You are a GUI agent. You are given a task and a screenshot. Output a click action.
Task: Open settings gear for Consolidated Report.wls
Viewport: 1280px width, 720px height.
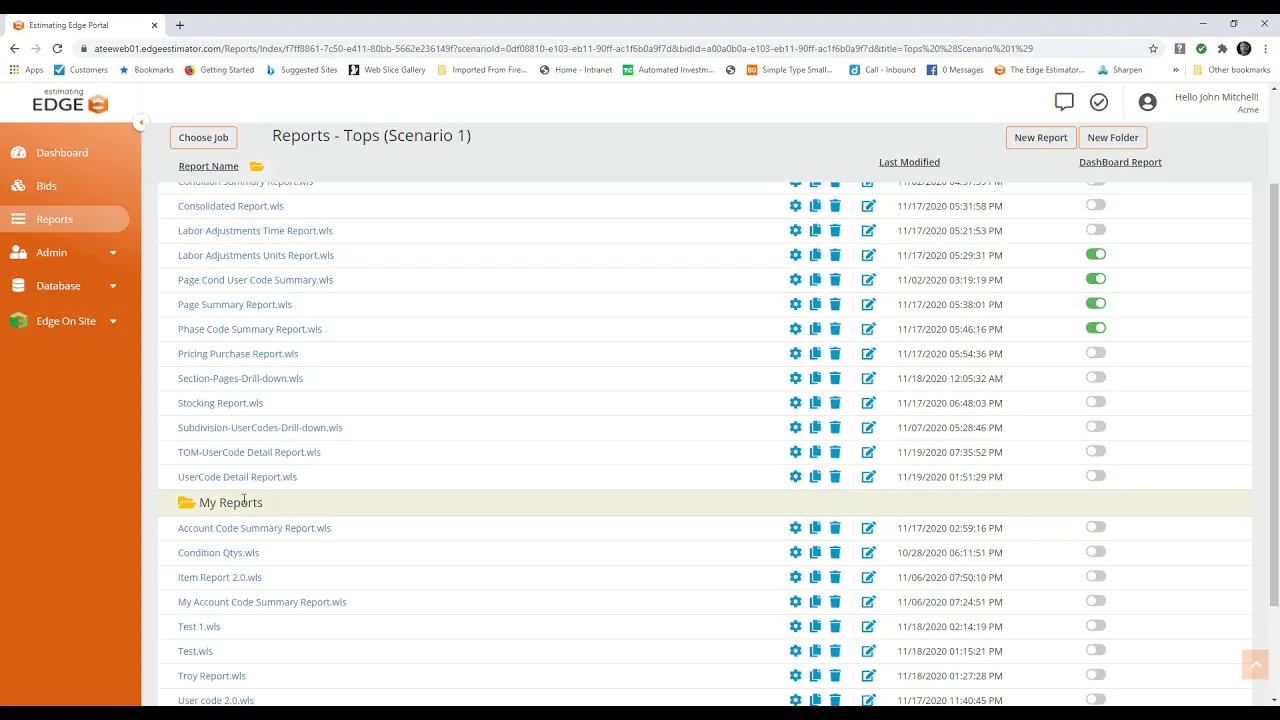(x=795, y=206)
